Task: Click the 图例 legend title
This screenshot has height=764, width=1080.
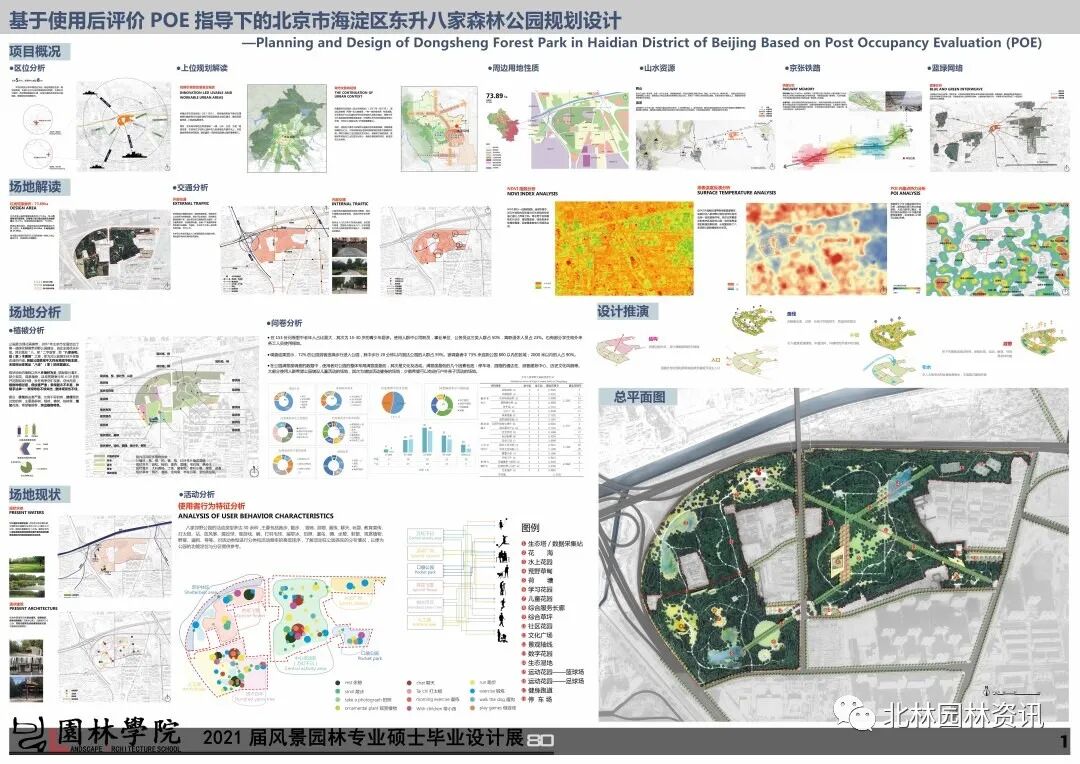Action: pos(530,528)
